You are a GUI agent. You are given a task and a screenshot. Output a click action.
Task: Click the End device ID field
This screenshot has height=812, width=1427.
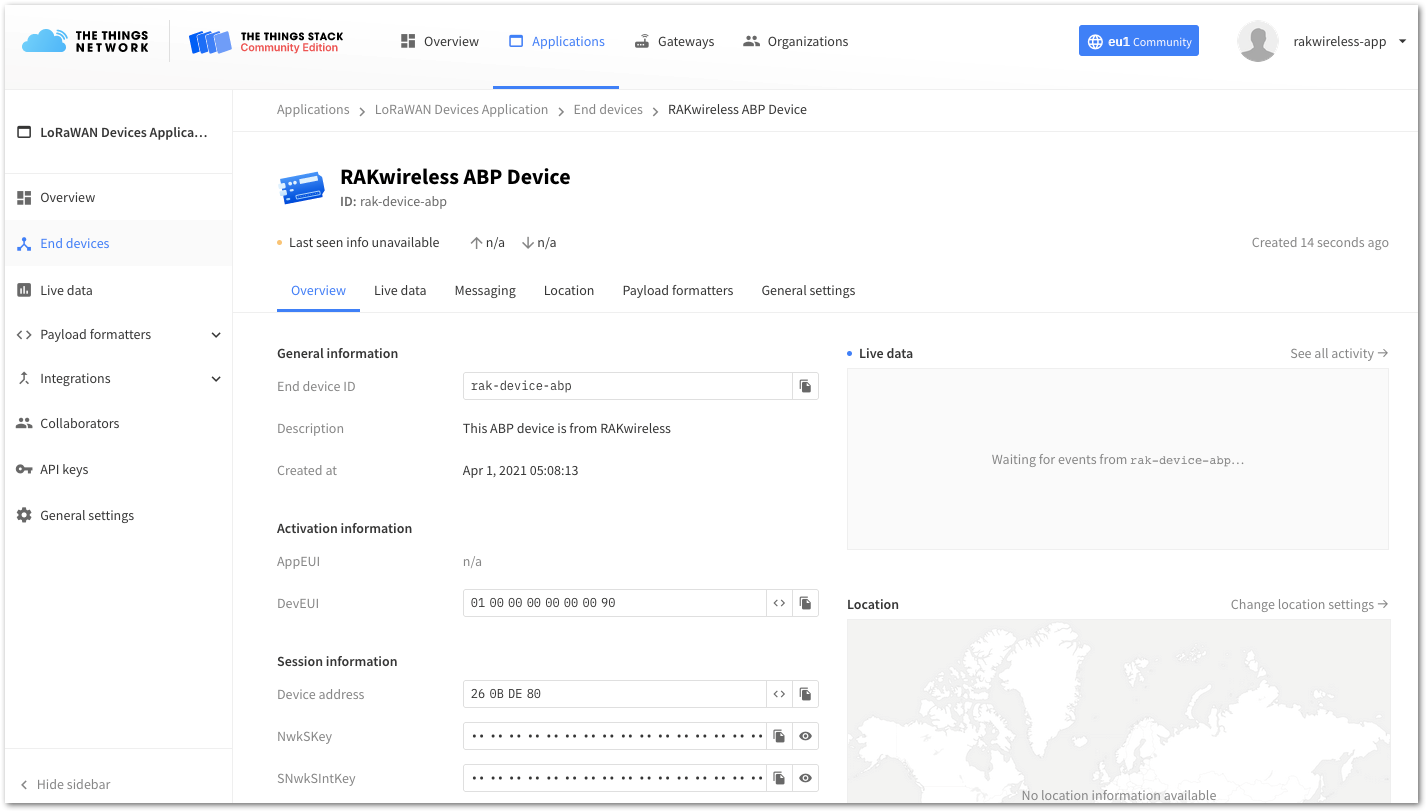click(628, 386)
